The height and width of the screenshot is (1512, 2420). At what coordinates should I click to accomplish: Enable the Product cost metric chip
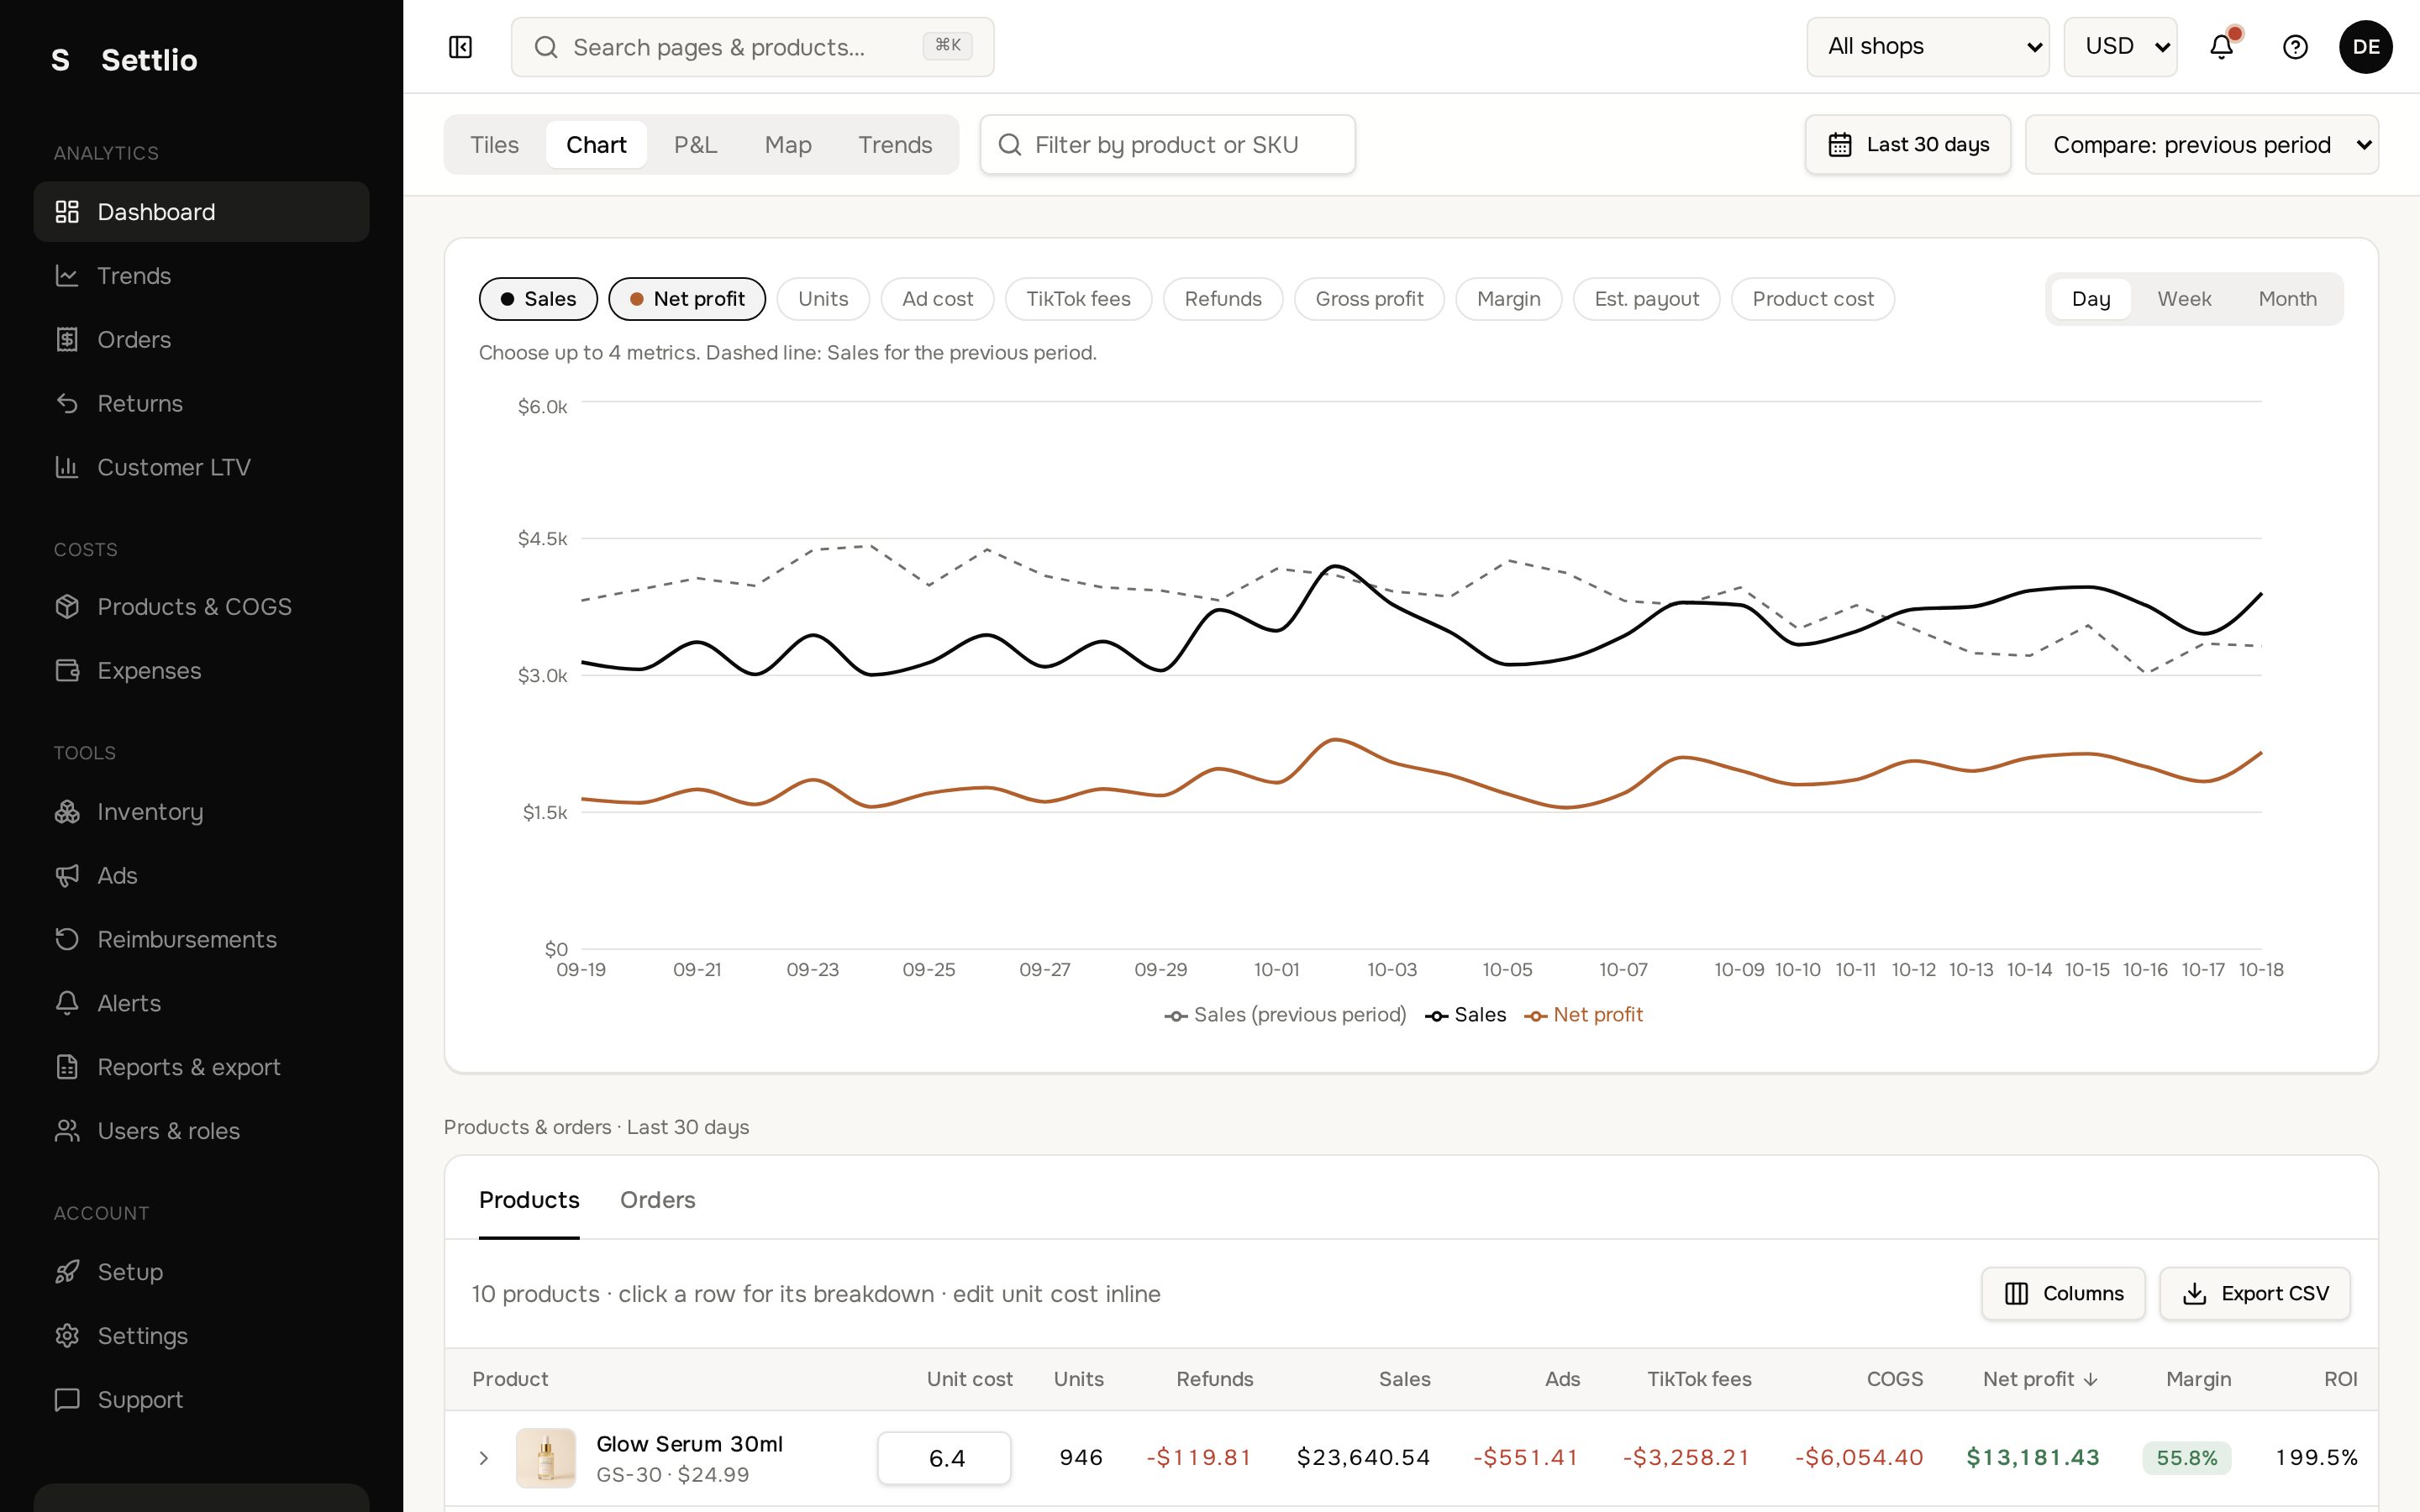(x=1813, y=299)
